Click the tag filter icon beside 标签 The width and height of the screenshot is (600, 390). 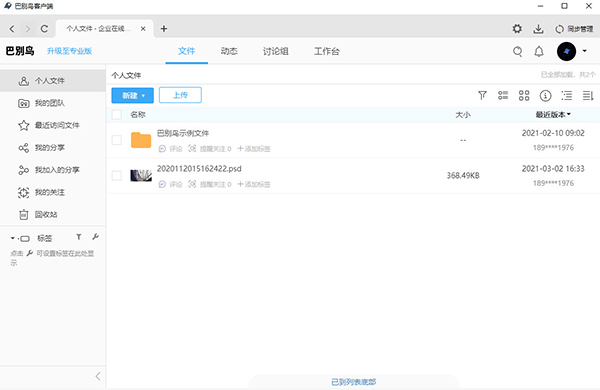click(x=79, y=237)
